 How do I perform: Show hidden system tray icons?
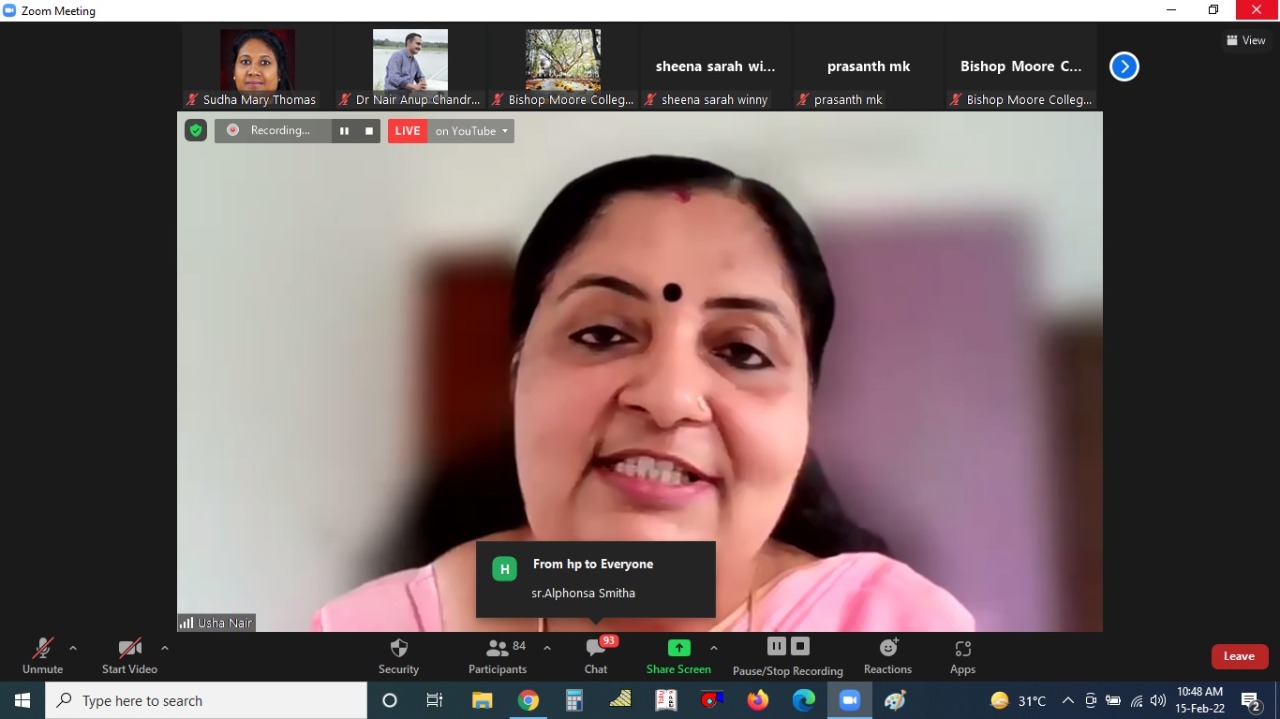[x=1068, y=700]
